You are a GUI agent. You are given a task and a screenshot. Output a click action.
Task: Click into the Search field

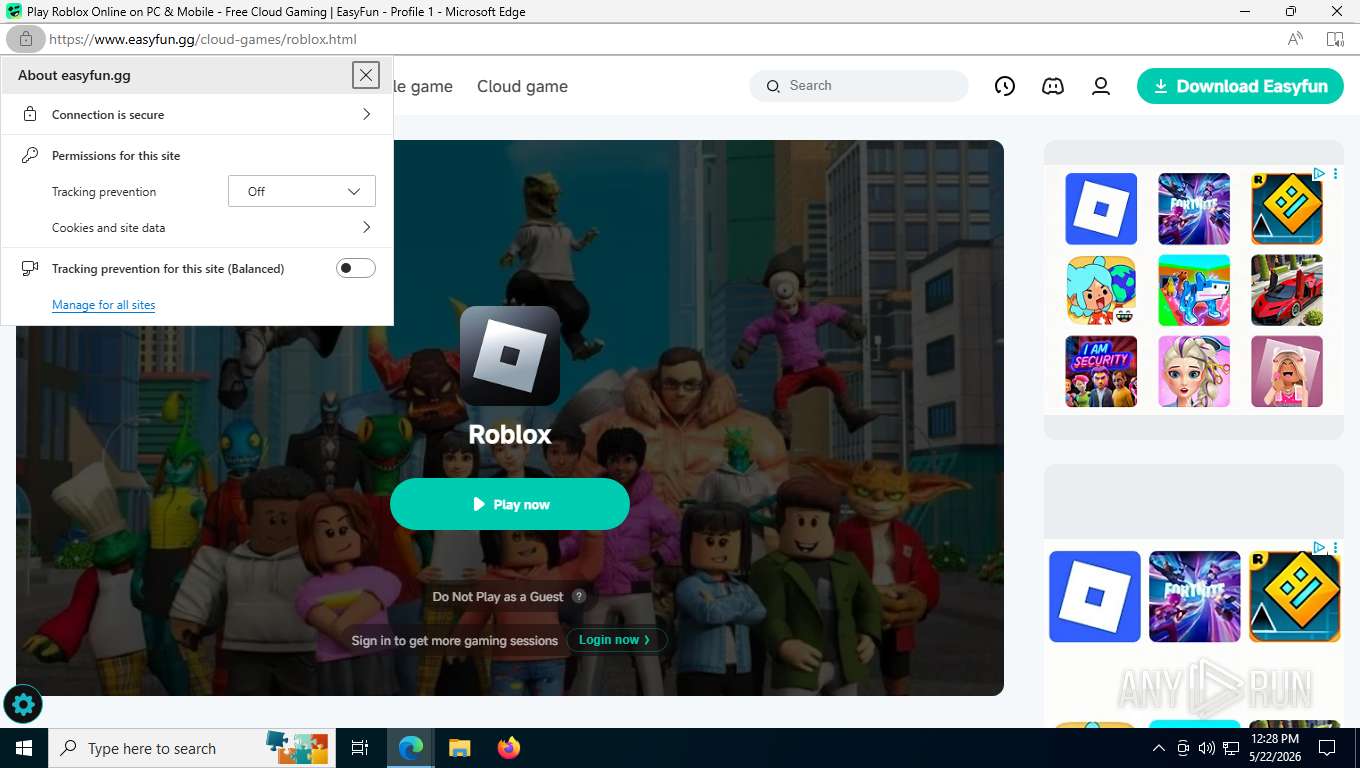coord(859,86)
